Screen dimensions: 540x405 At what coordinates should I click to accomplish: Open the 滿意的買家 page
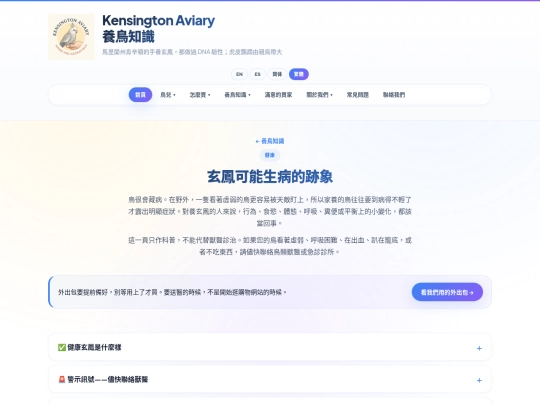point(278,95)
